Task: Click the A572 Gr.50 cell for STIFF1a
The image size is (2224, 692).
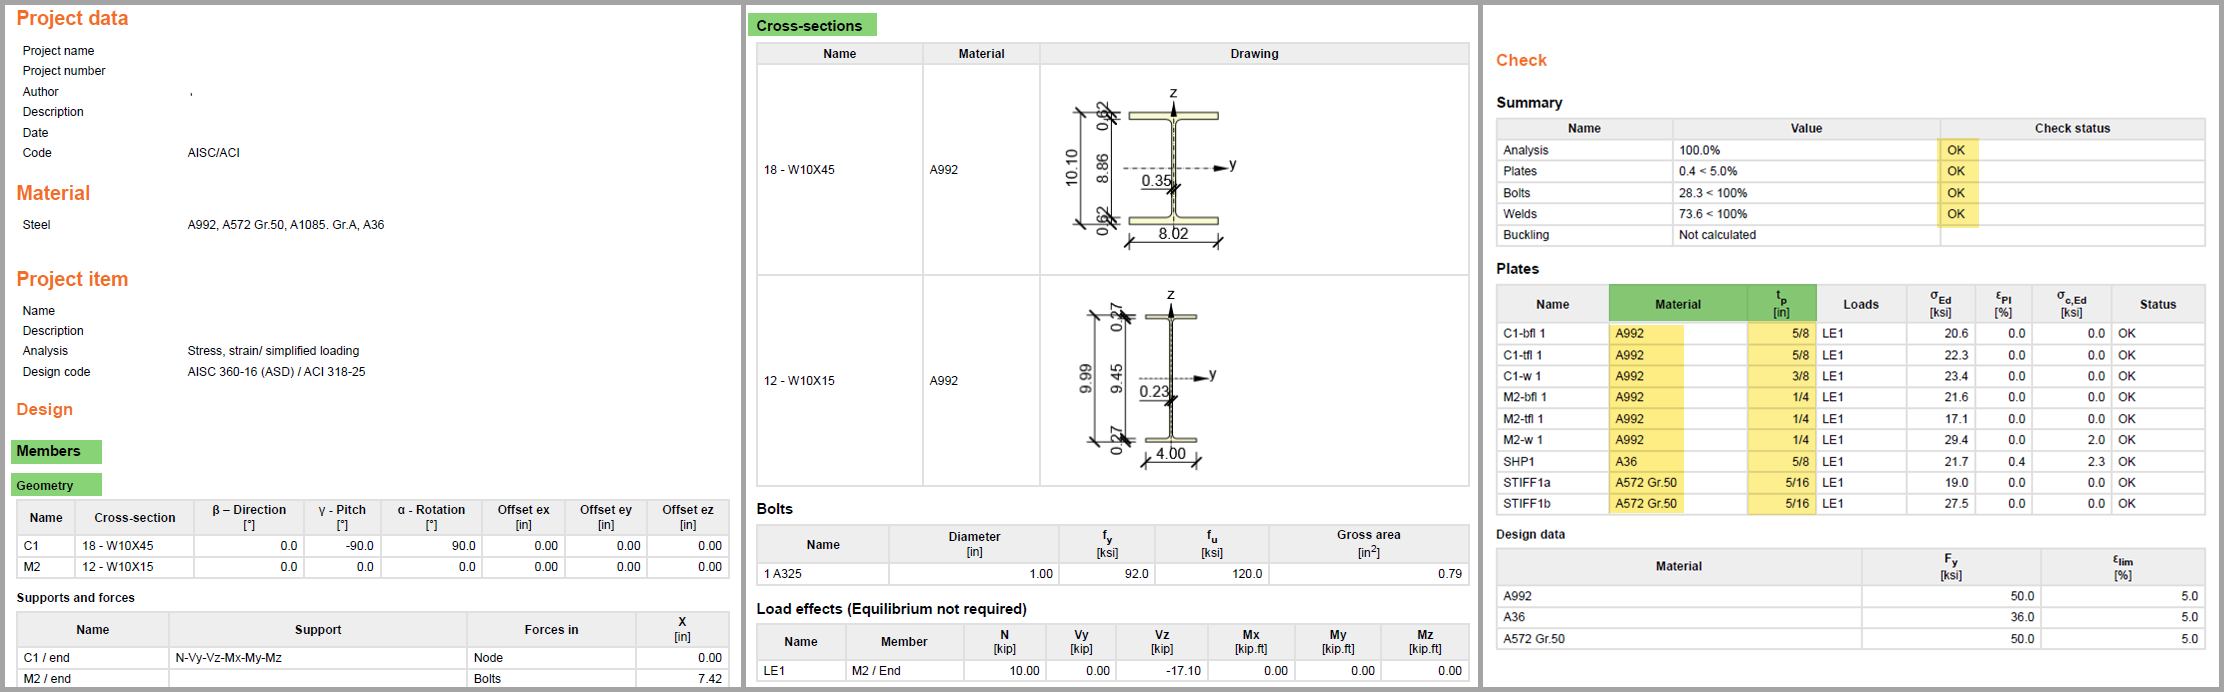Action: click(x=1646, y=483)
